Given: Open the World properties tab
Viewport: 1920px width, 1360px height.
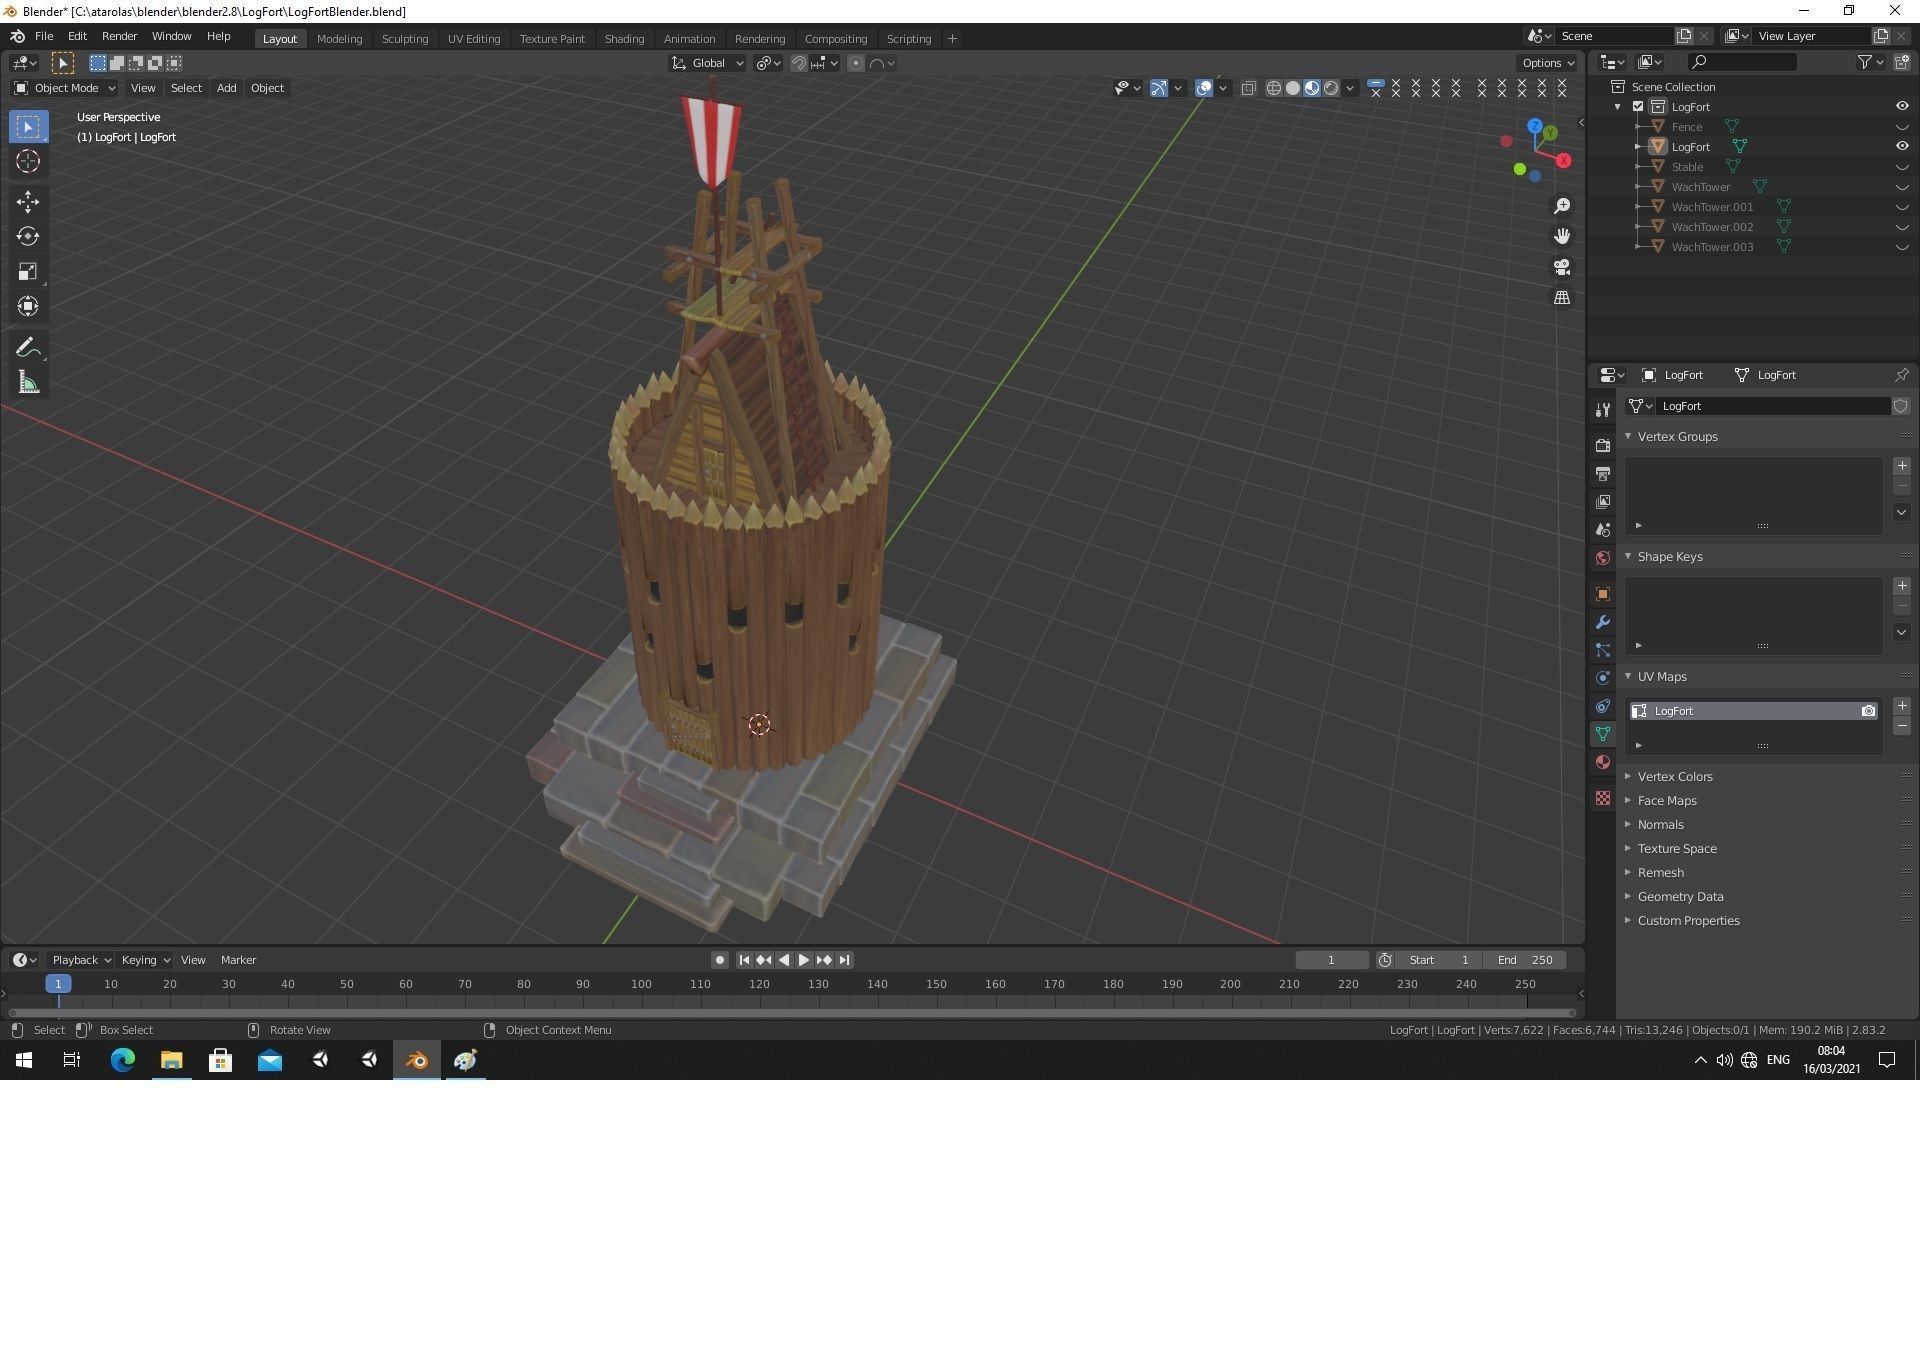Looking at the screenshot, I should [x=1603, y=557].
